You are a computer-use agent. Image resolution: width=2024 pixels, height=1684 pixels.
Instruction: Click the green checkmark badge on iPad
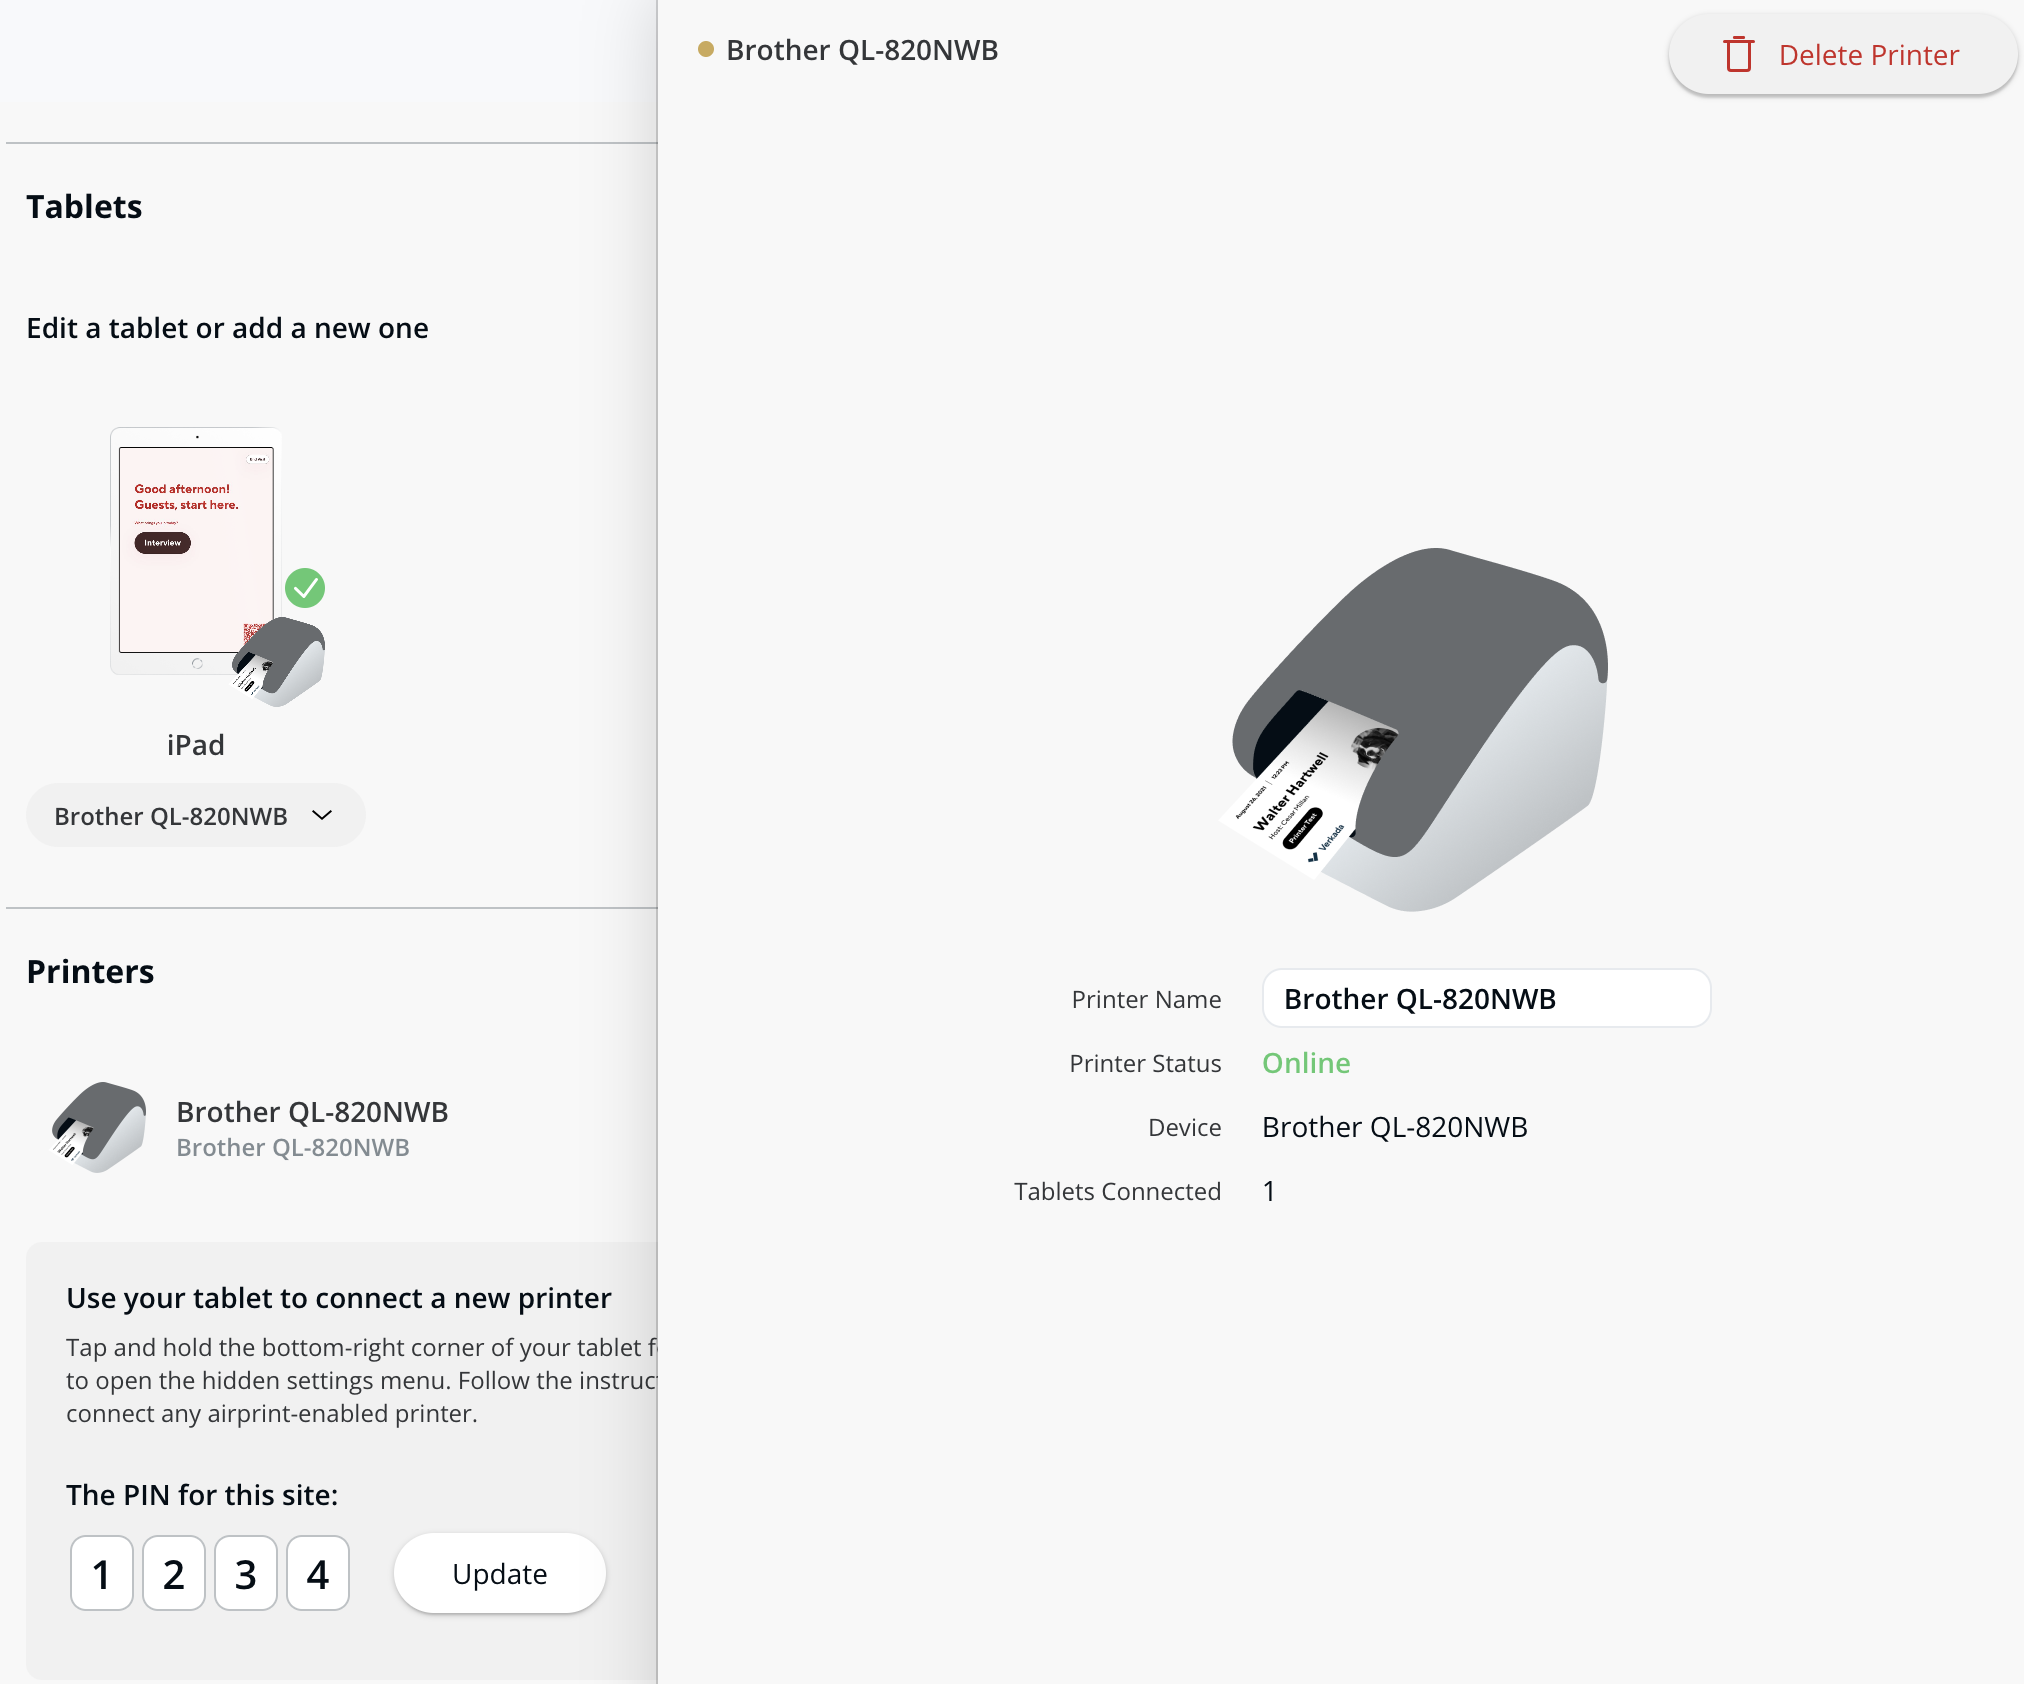tap(305, 588)
